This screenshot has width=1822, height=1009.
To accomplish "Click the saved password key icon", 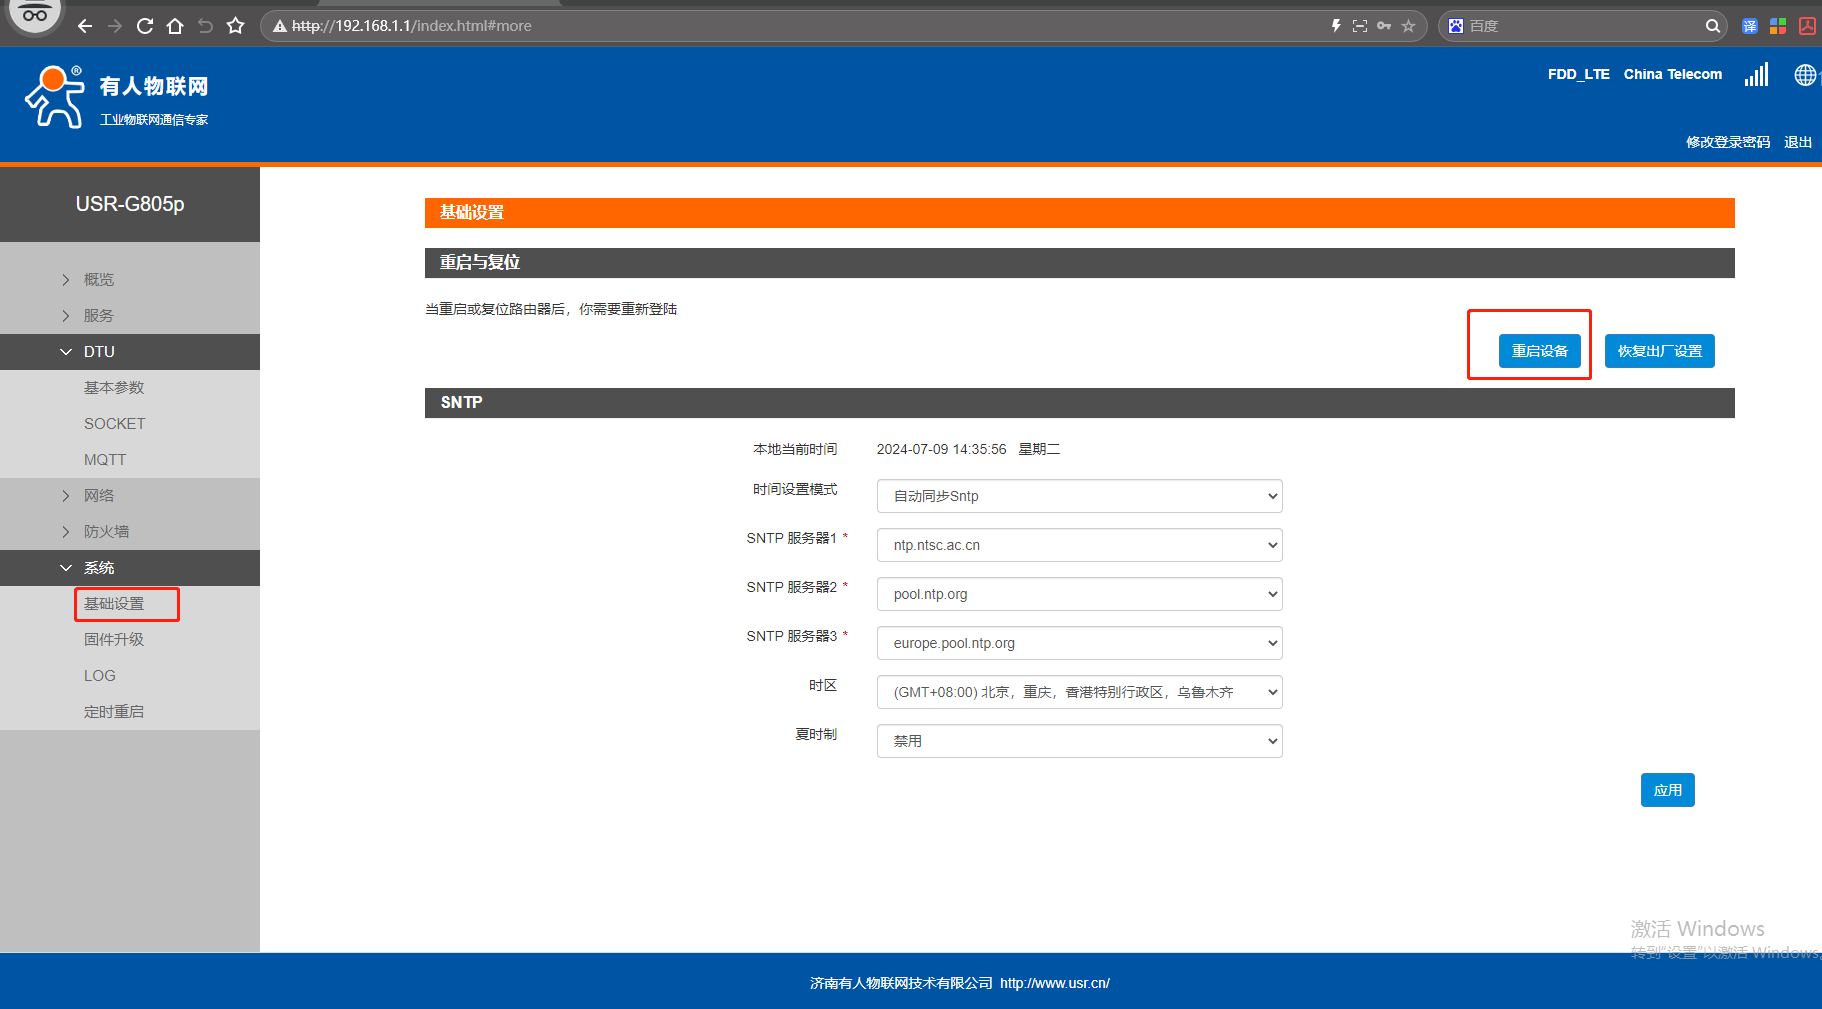I will (x=1384, y=26).
